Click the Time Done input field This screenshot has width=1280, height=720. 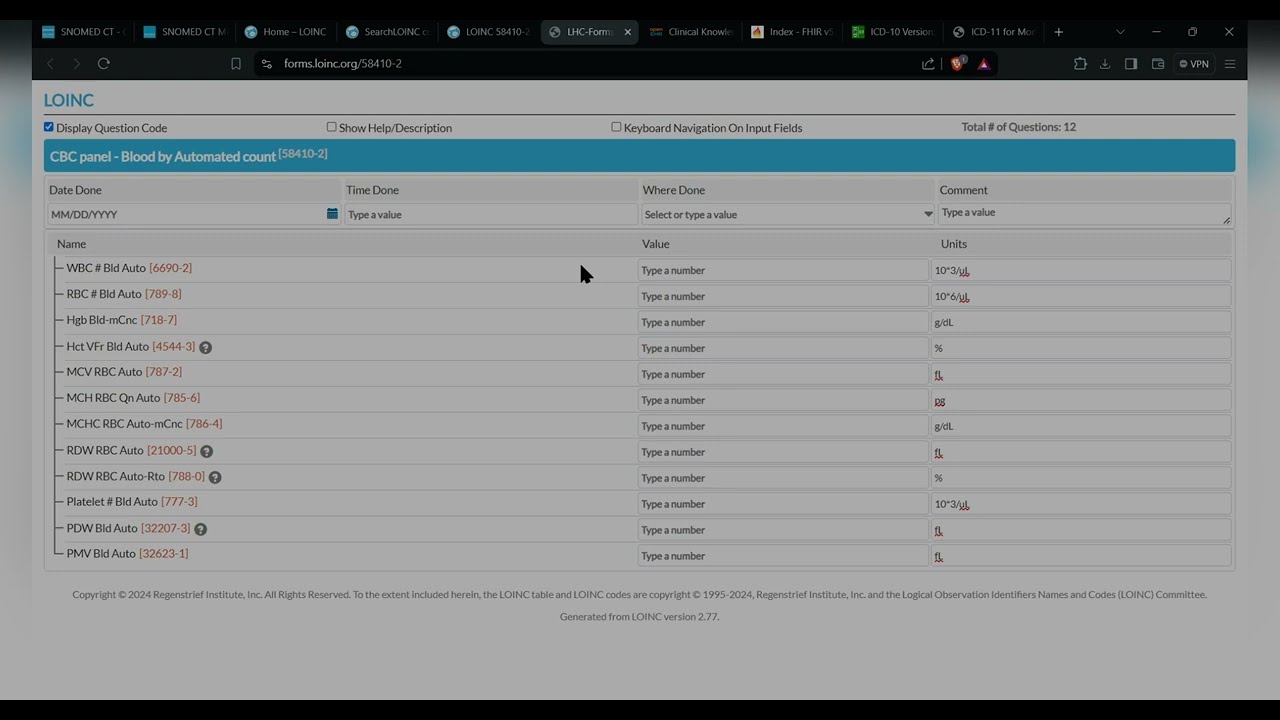[x=491, y=214]
